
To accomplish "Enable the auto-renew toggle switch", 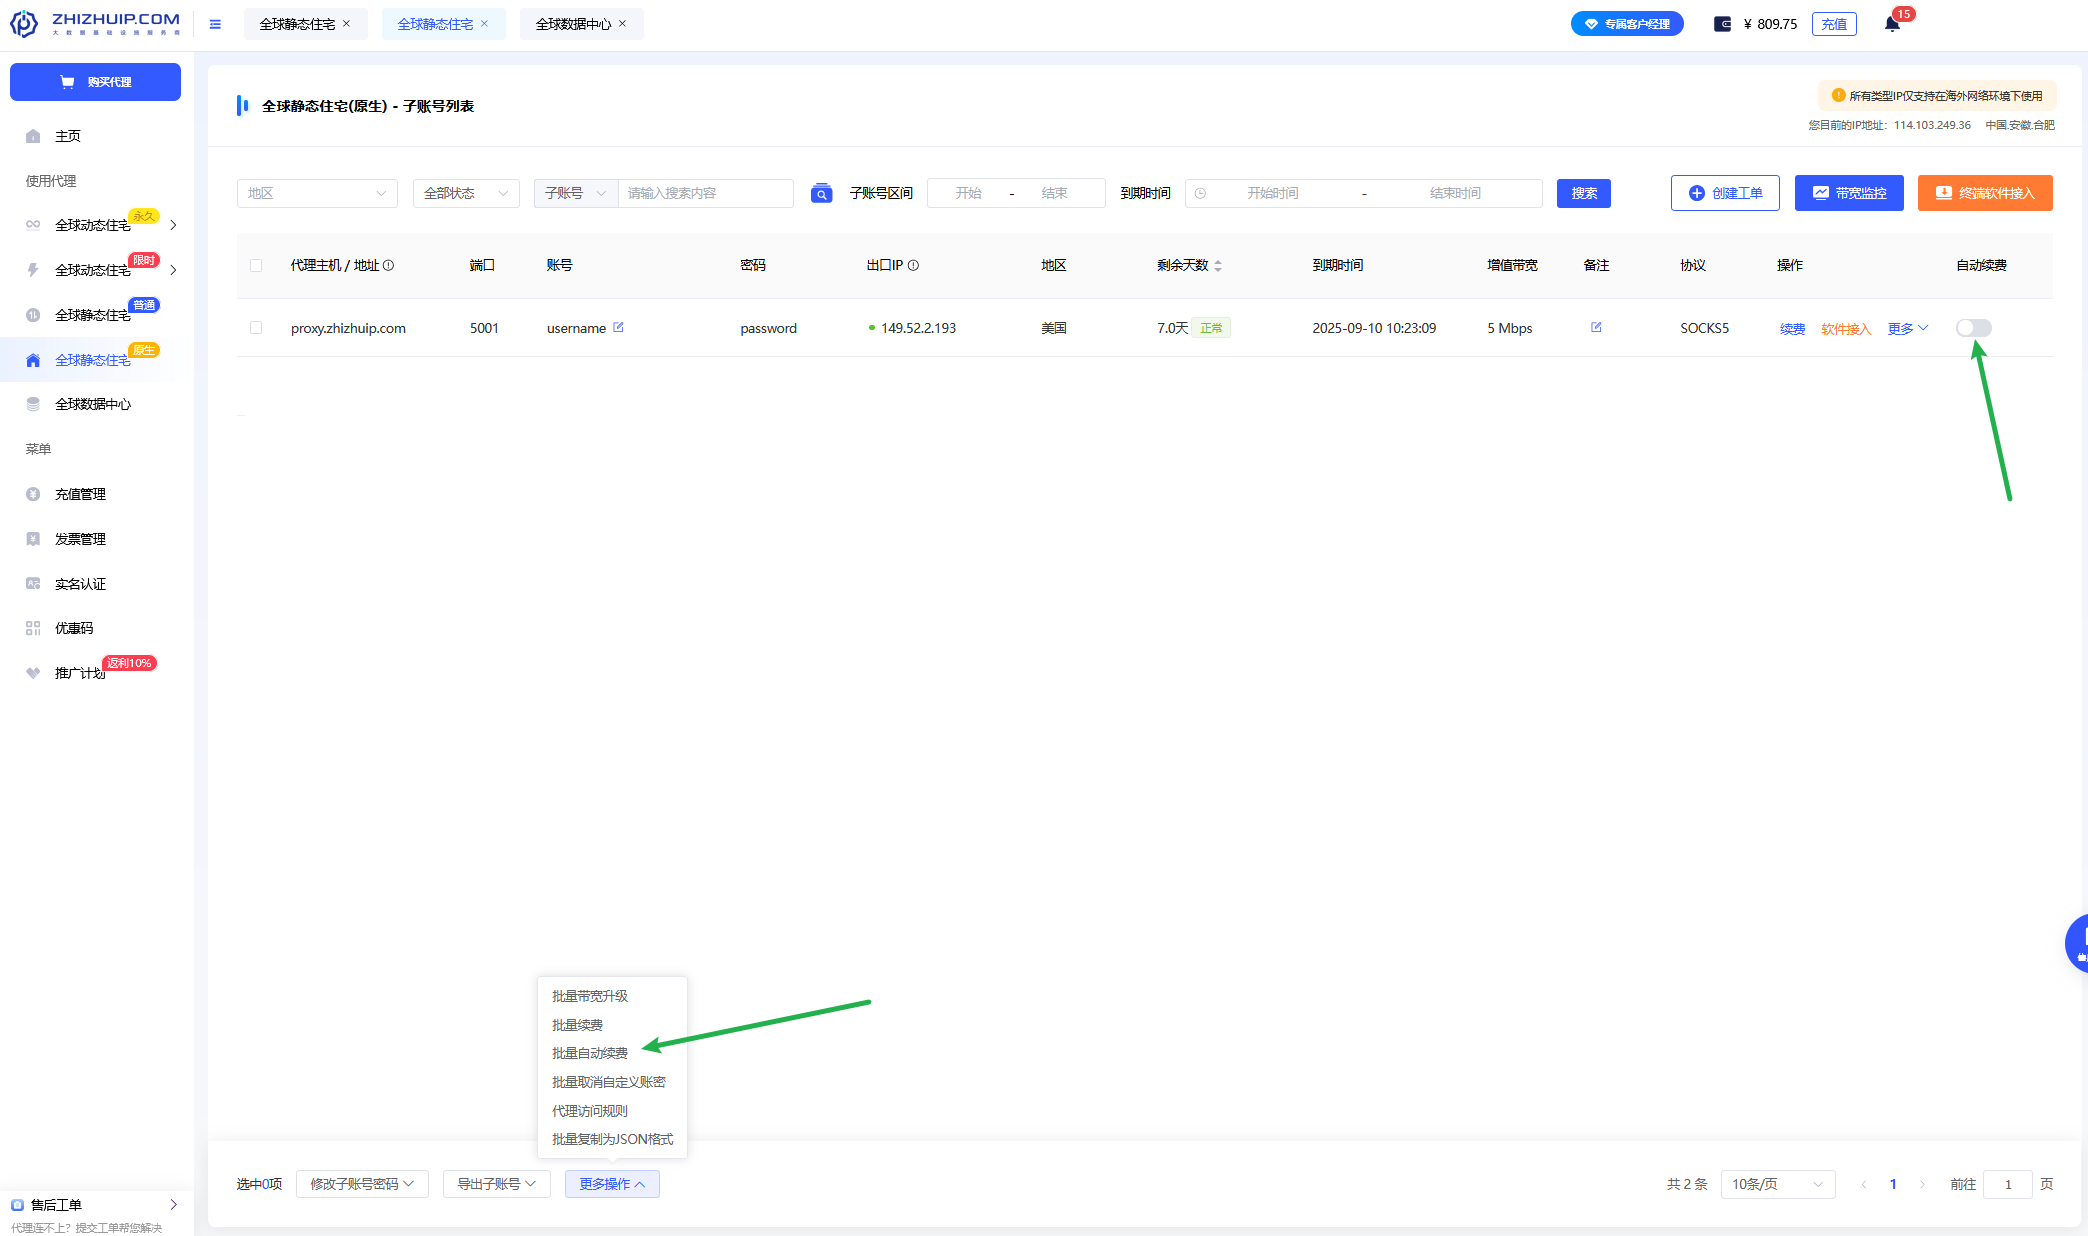I will (x=1973, y=328).
